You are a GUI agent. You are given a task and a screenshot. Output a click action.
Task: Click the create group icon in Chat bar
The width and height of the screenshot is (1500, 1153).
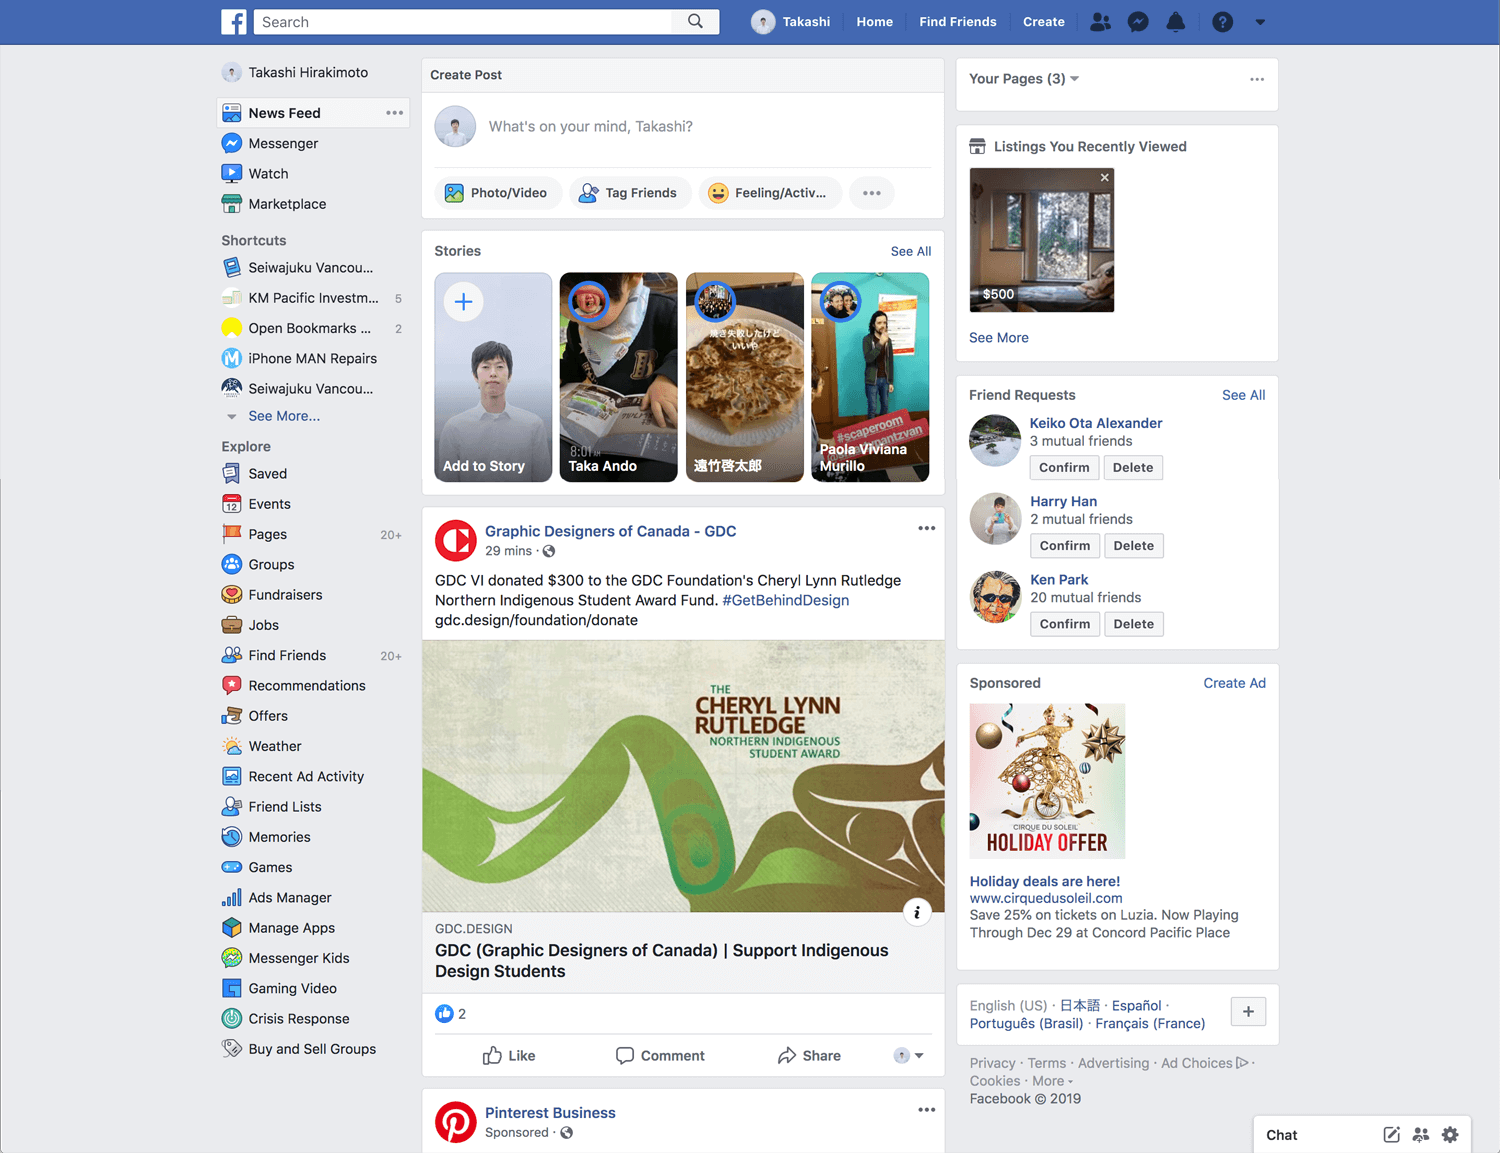[1421, 1134]
